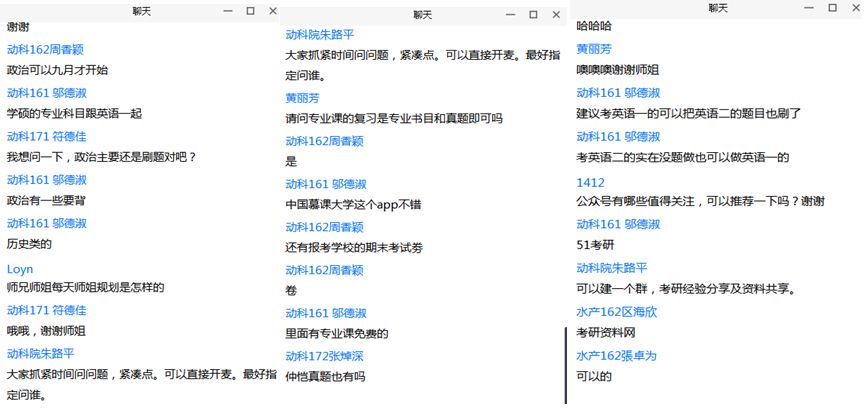Maximize the right chat window

pos(830,8)
